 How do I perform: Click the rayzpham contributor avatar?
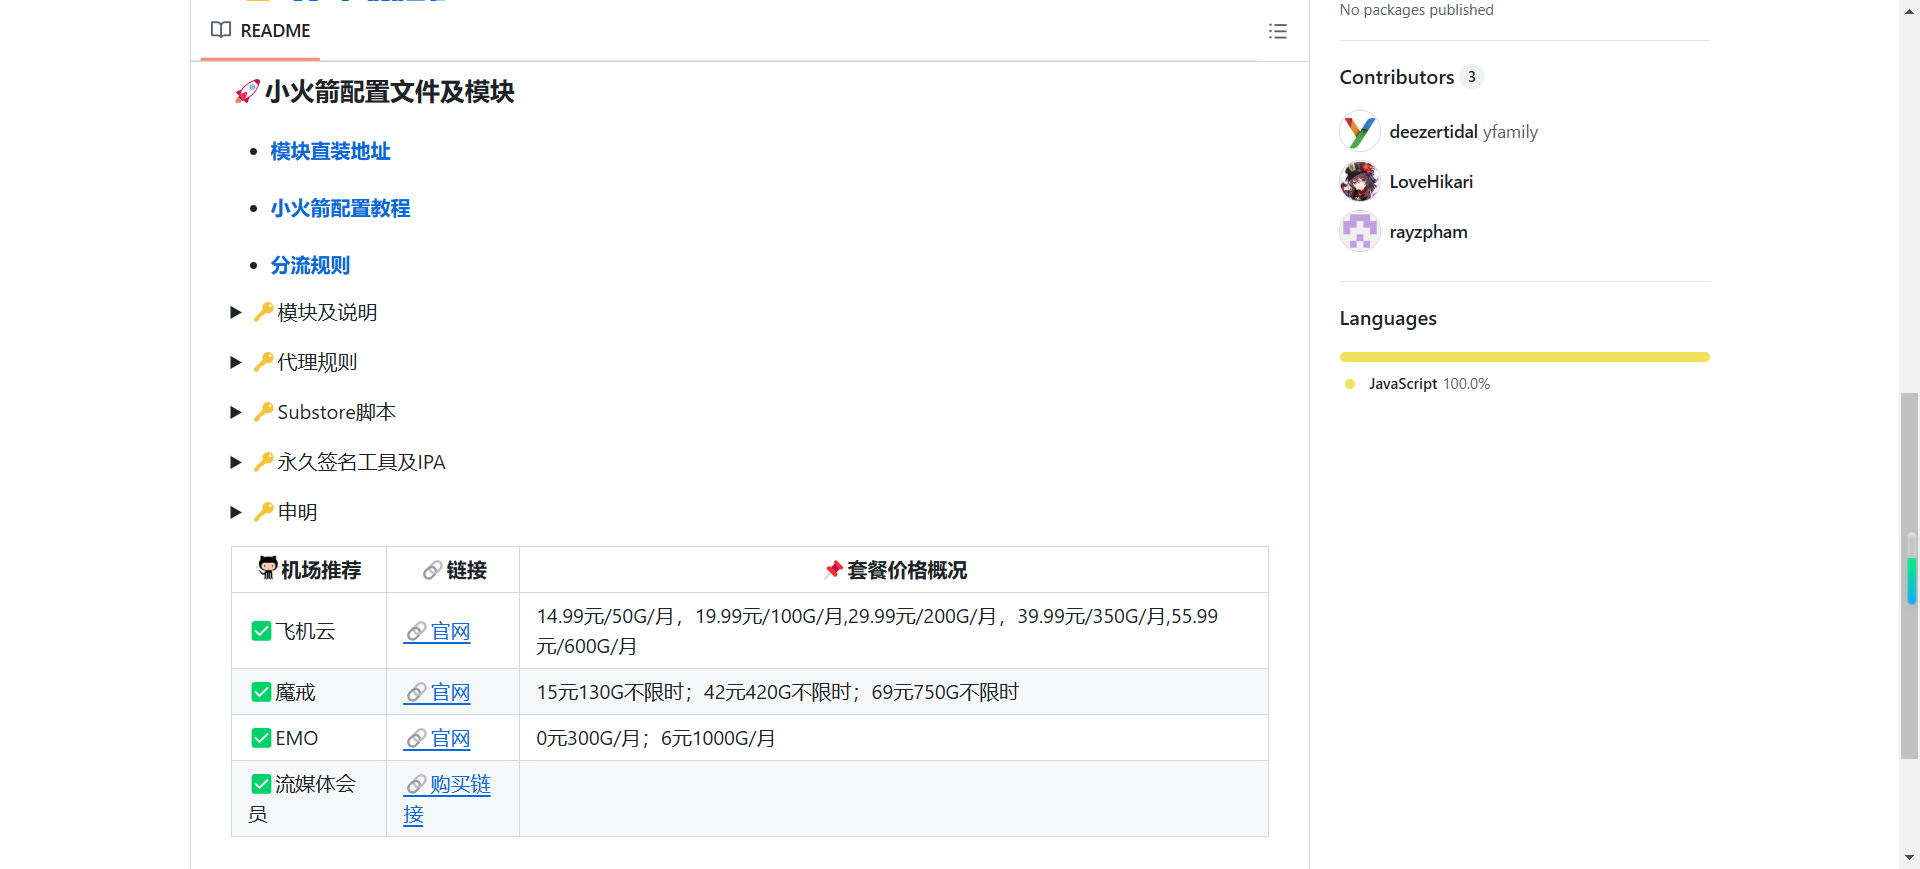pos(1359,232)
